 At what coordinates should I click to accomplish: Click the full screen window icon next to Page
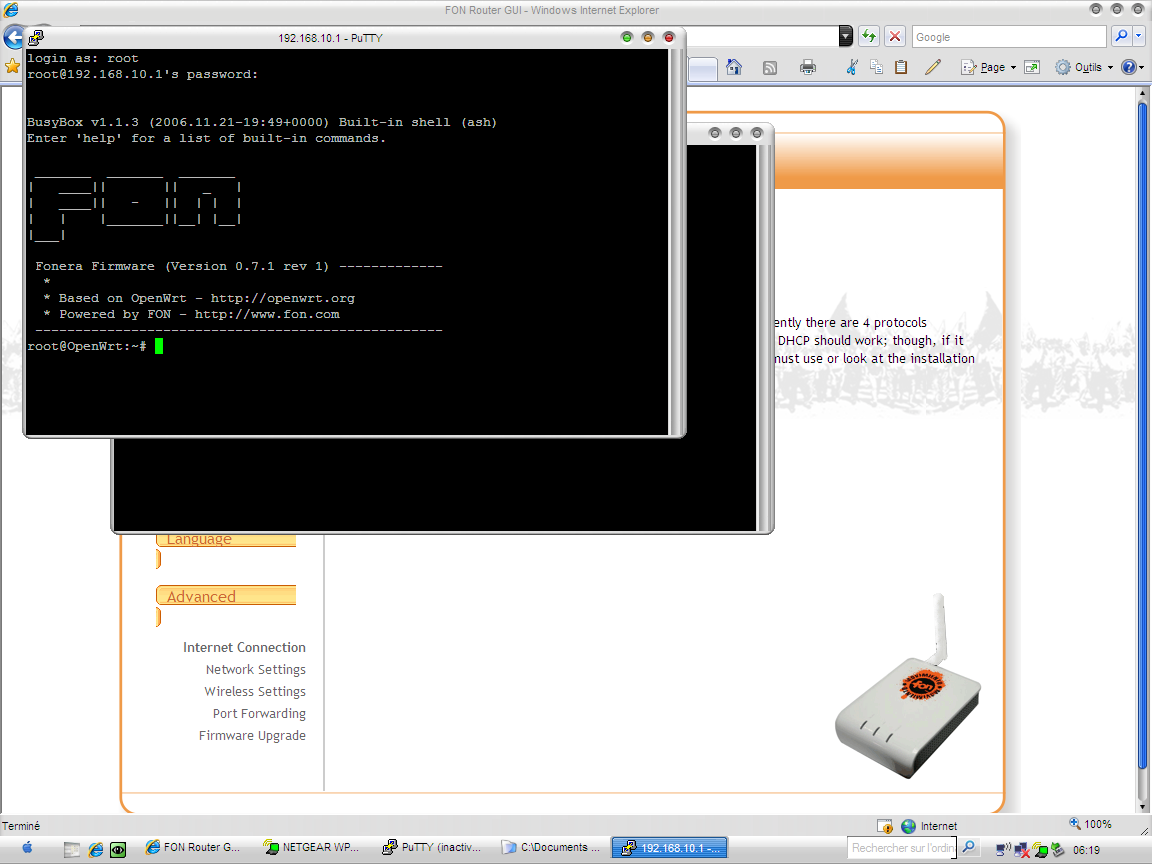(x=1032, y=68)
